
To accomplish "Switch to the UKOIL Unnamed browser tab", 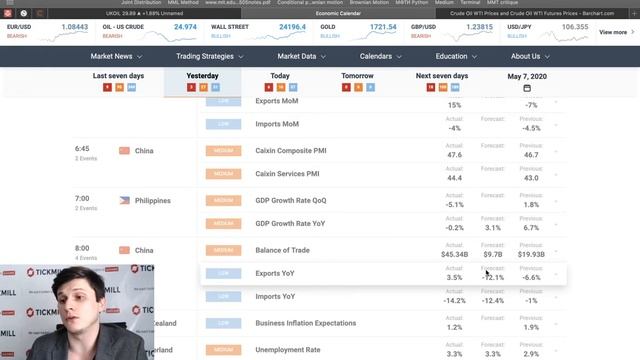I will [x=144, y=13].
